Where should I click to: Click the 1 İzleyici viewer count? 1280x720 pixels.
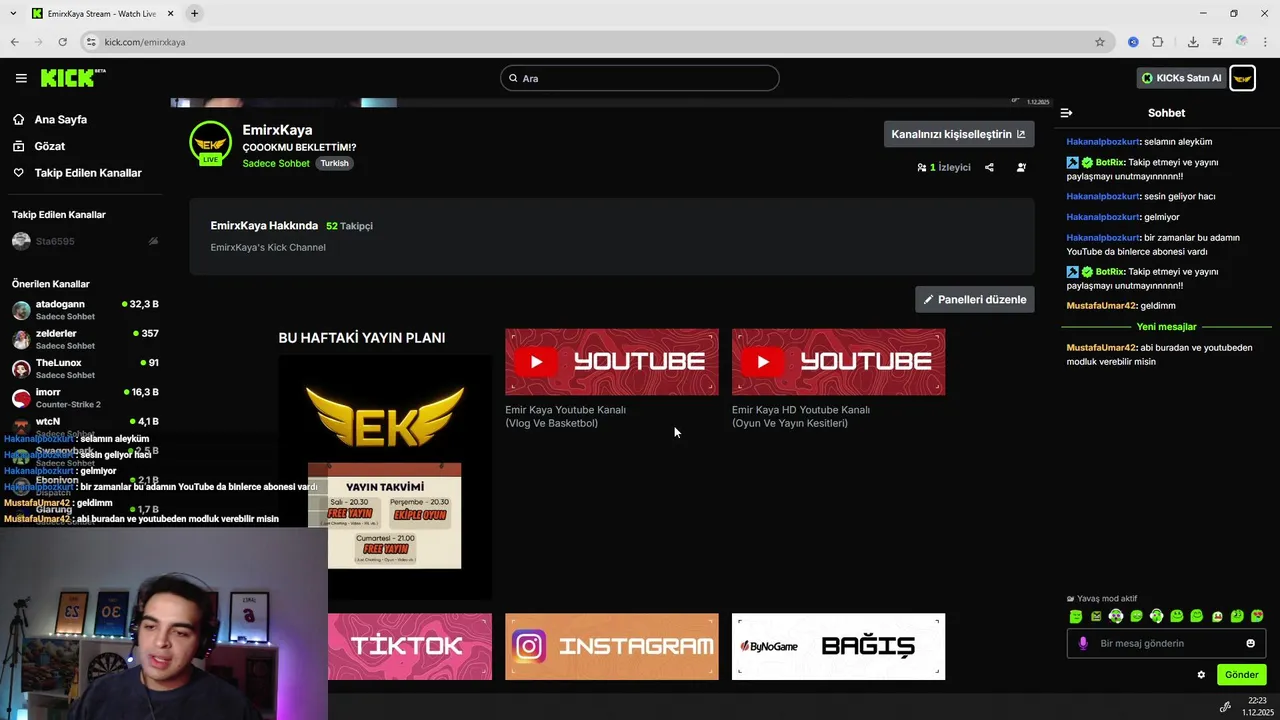944,167
